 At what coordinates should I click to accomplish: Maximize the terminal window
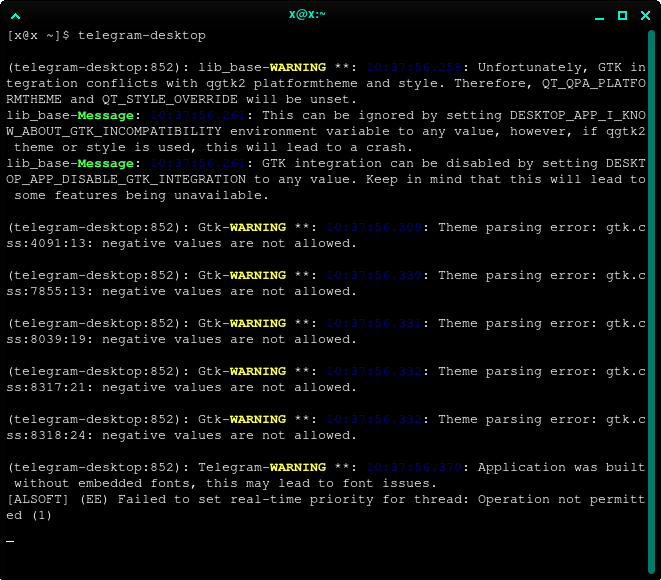[x=622, y=16]
